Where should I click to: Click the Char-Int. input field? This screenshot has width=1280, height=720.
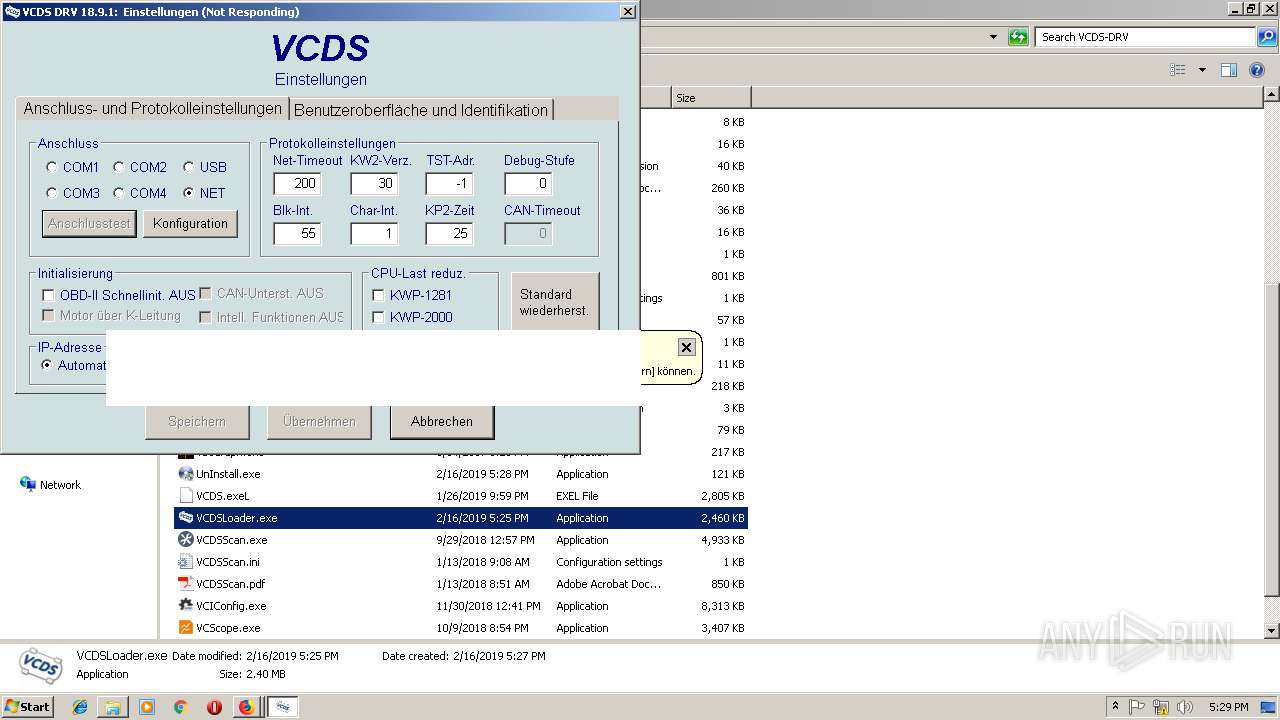(374, 233)
